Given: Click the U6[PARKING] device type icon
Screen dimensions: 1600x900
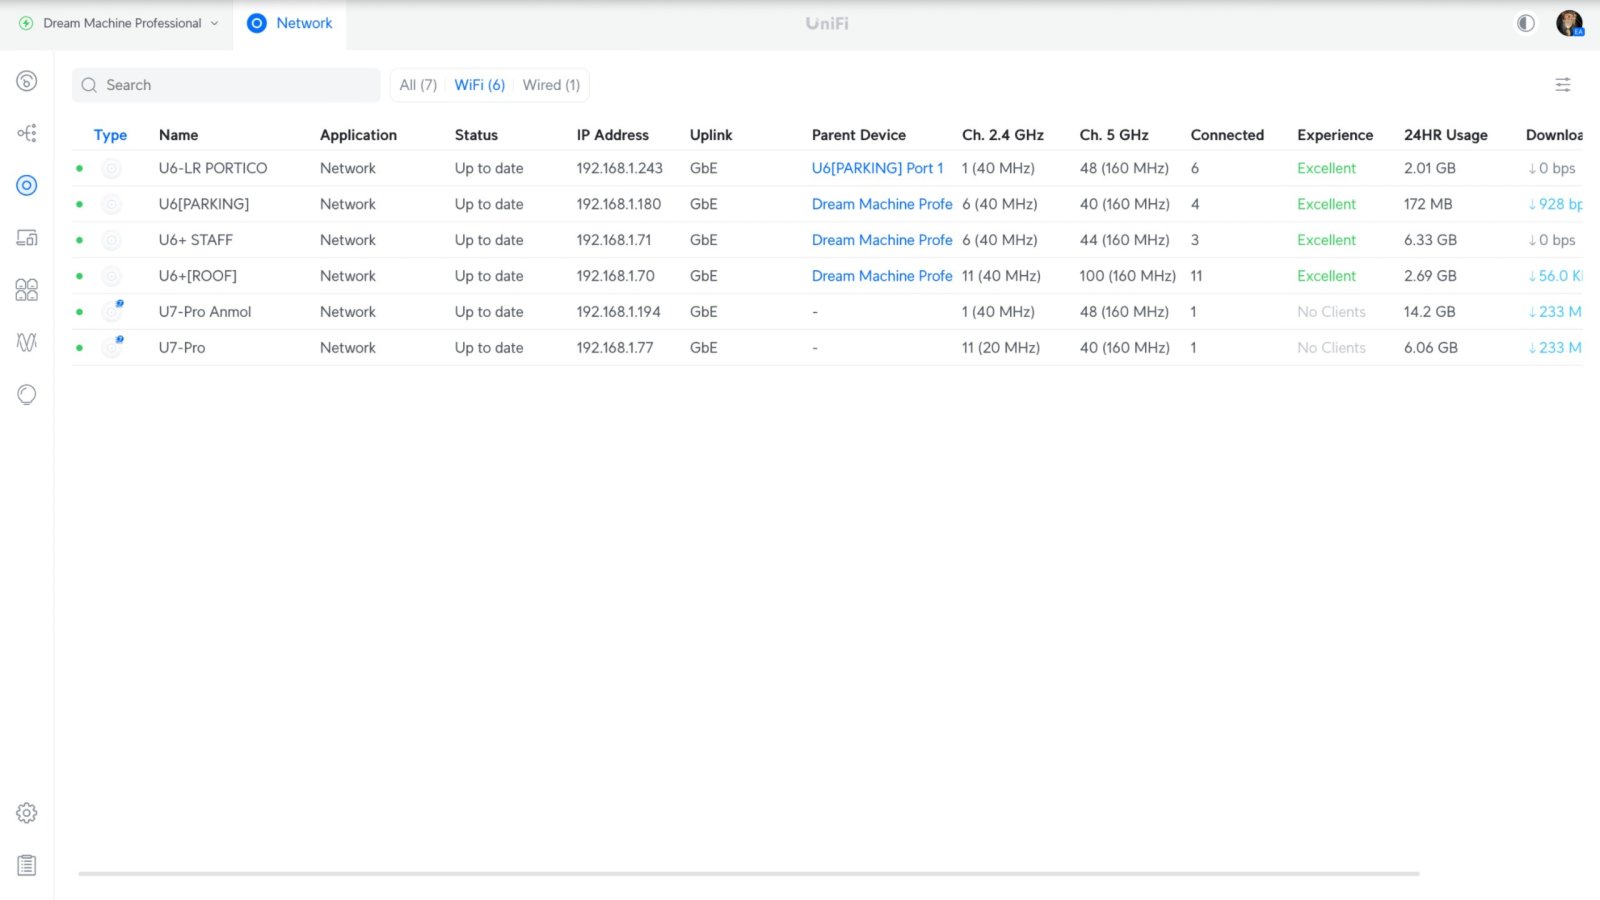Looking at the screenshot, I should (112, 205).
